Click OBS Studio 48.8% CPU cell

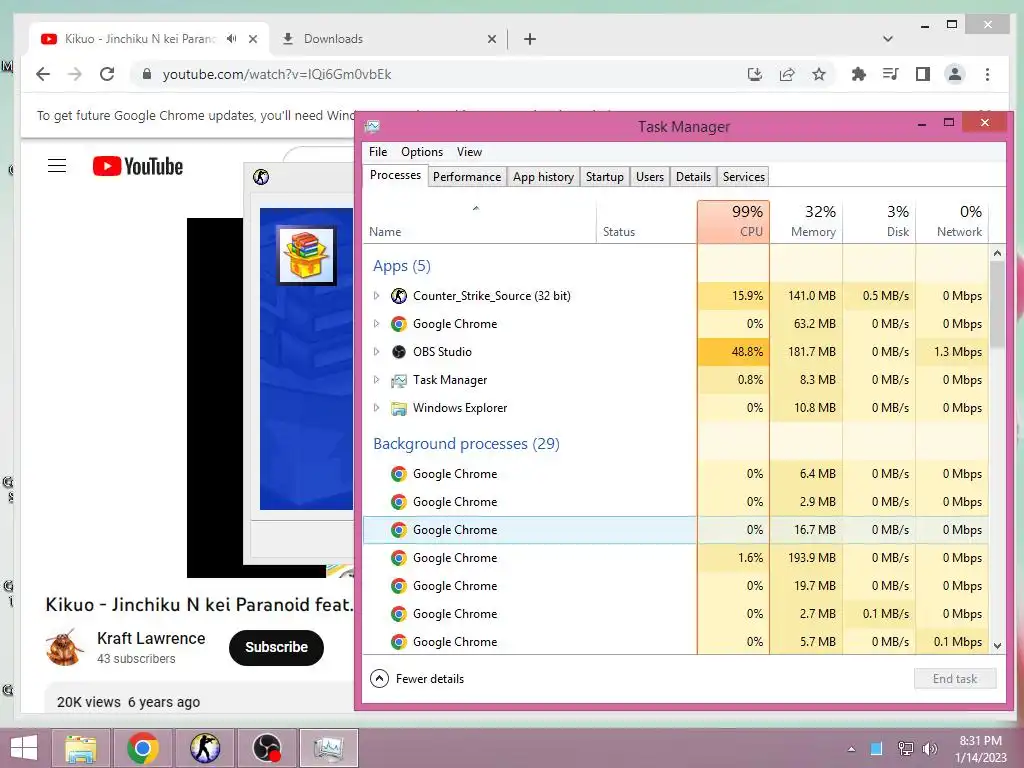click(x=733, y=352)
